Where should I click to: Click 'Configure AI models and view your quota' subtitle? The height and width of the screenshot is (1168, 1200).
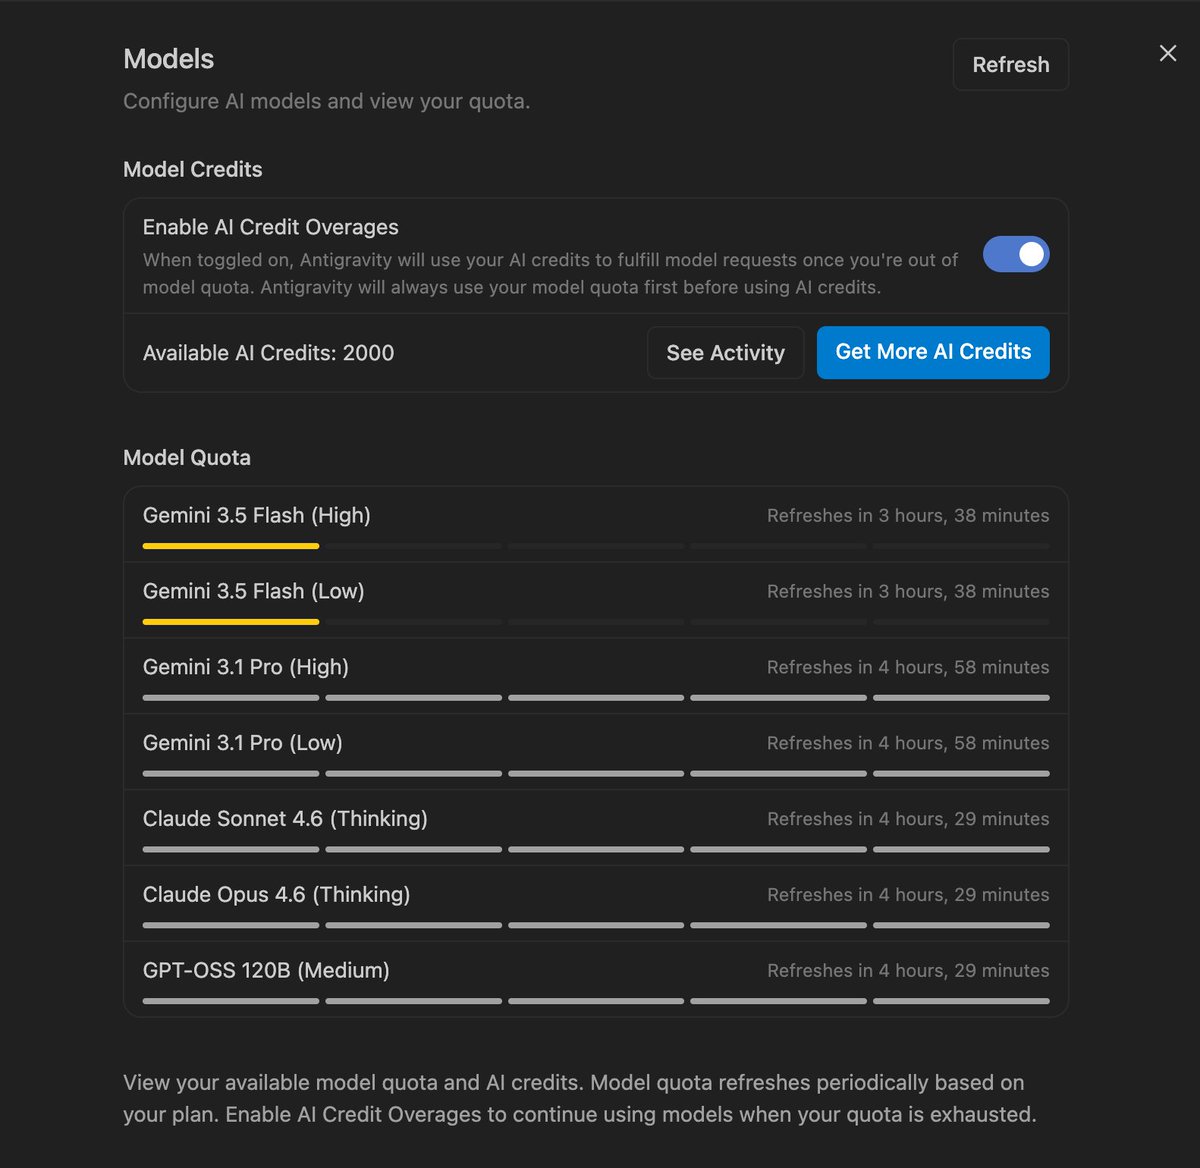click(326, 102)
